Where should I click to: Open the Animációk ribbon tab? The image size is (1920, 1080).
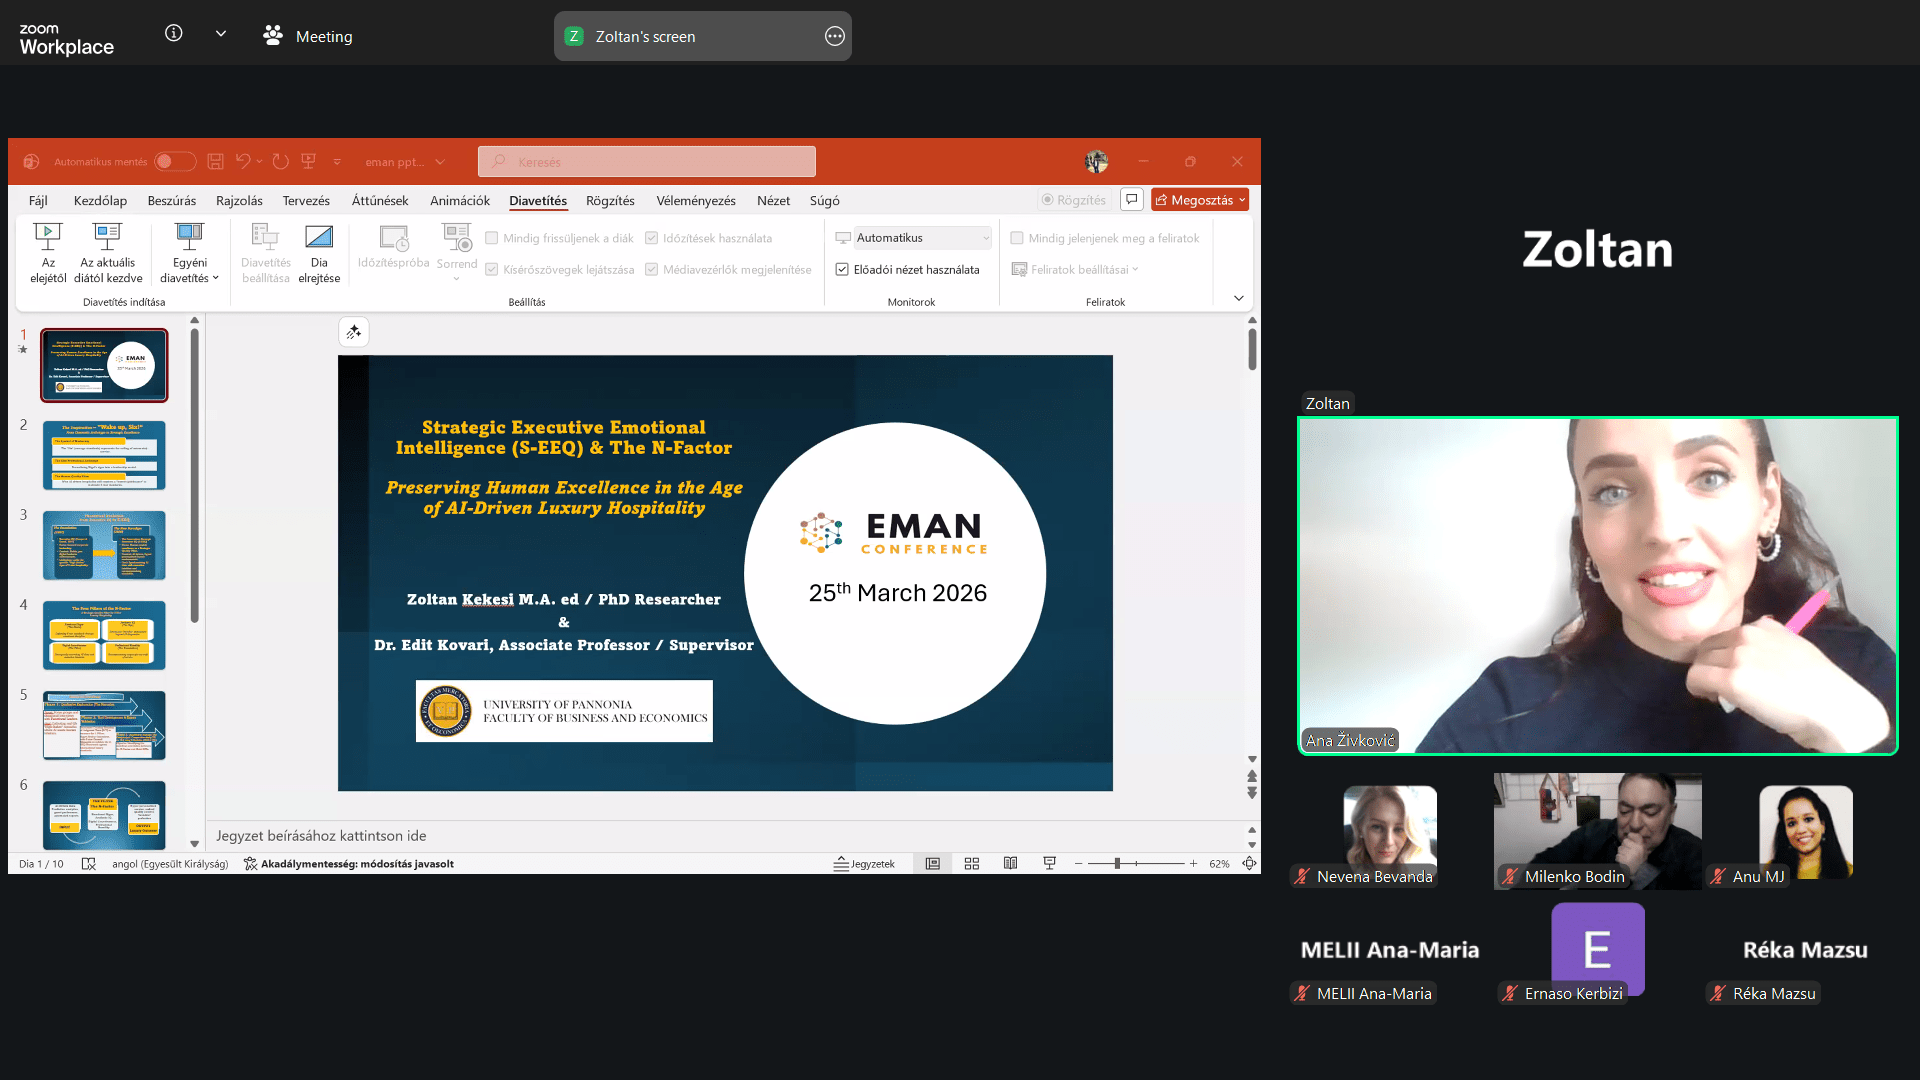[460, 201]
